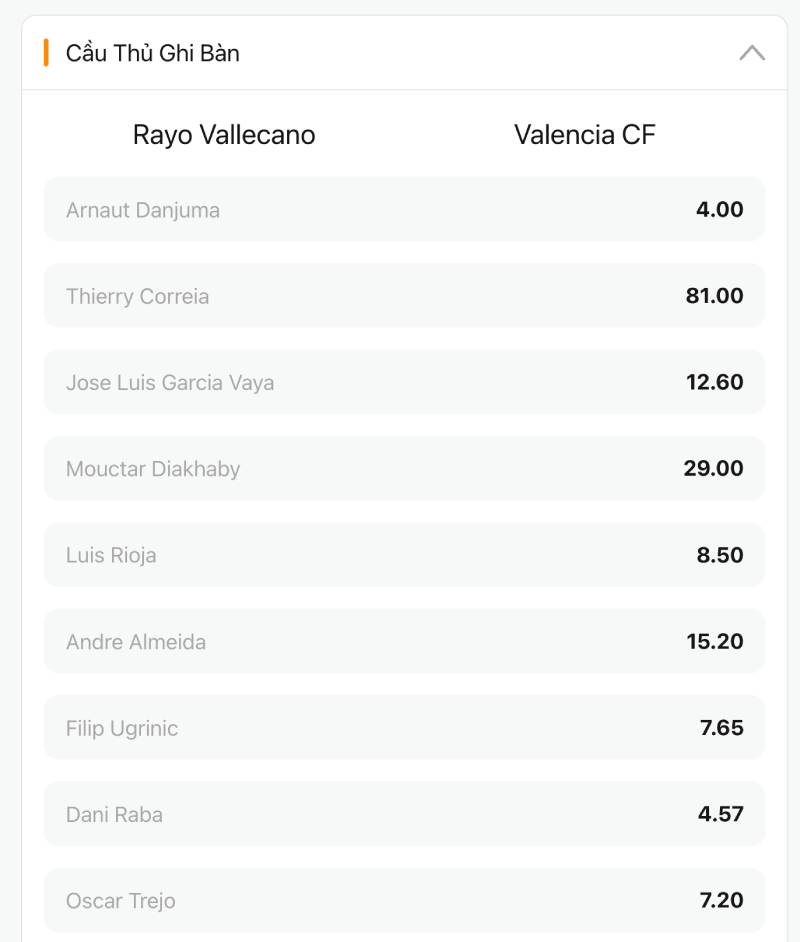Pick the 7.20 odds value
Viewport: 800px width, 942px height.
[722, 900]
